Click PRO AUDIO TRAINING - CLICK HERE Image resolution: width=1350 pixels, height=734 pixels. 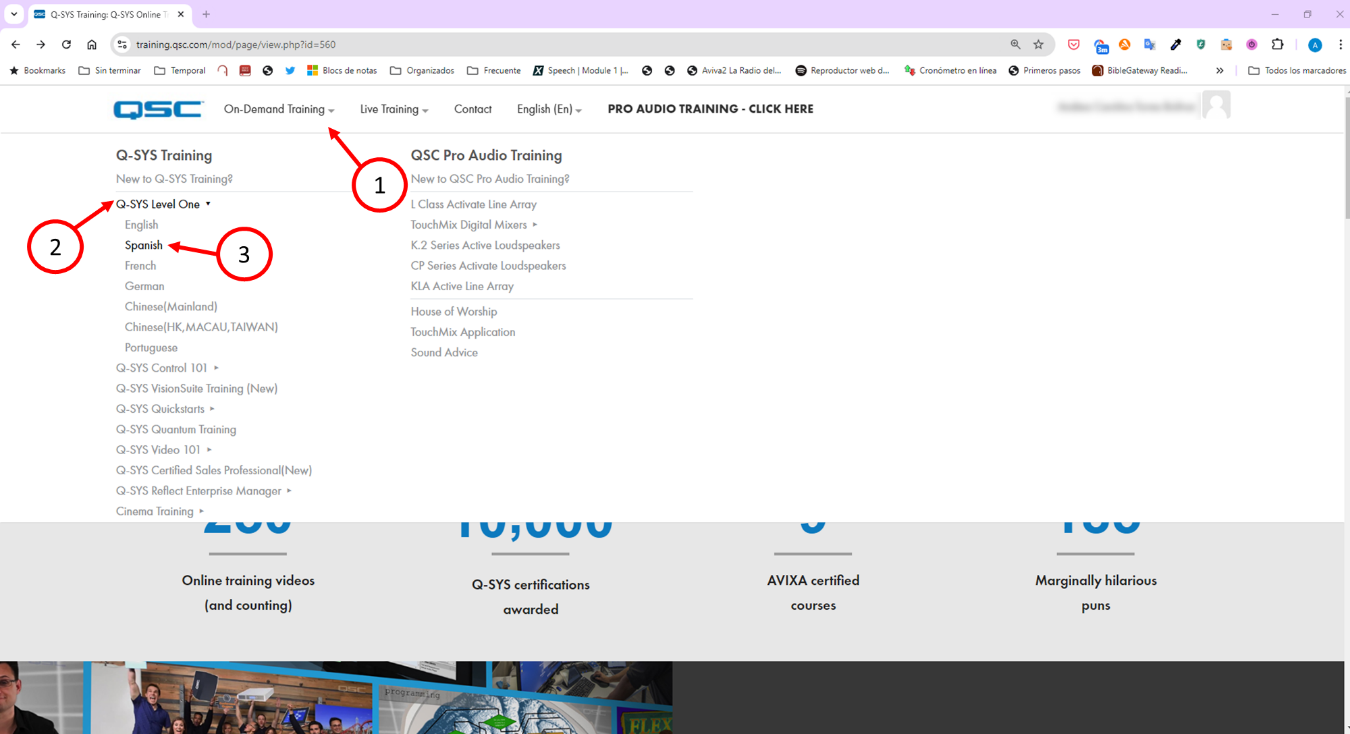(710, 109)
